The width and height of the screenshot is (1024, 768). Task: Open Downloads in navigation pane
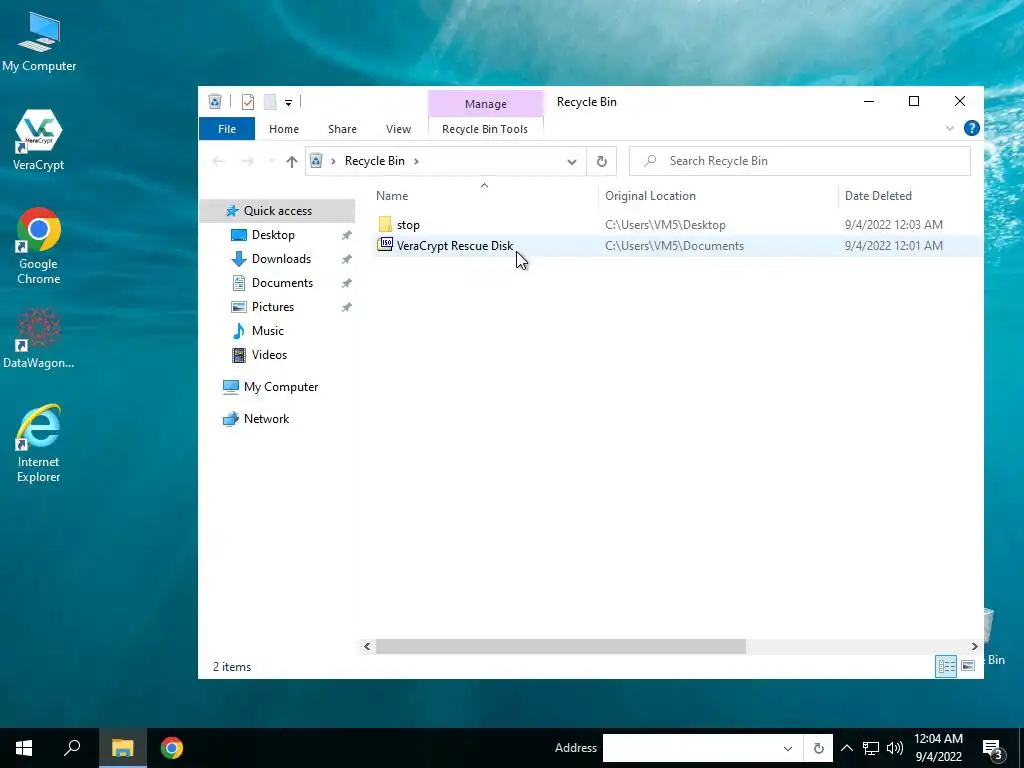[281, 259]
